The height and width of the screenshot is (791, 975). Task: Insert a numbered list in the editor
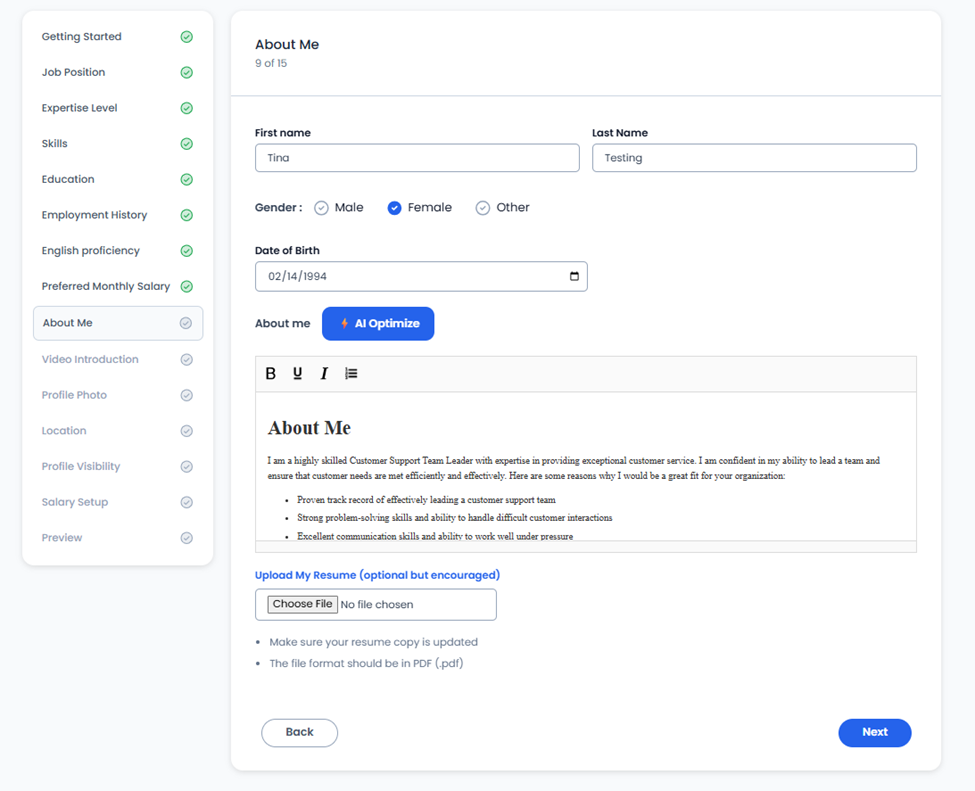[351, 373]
